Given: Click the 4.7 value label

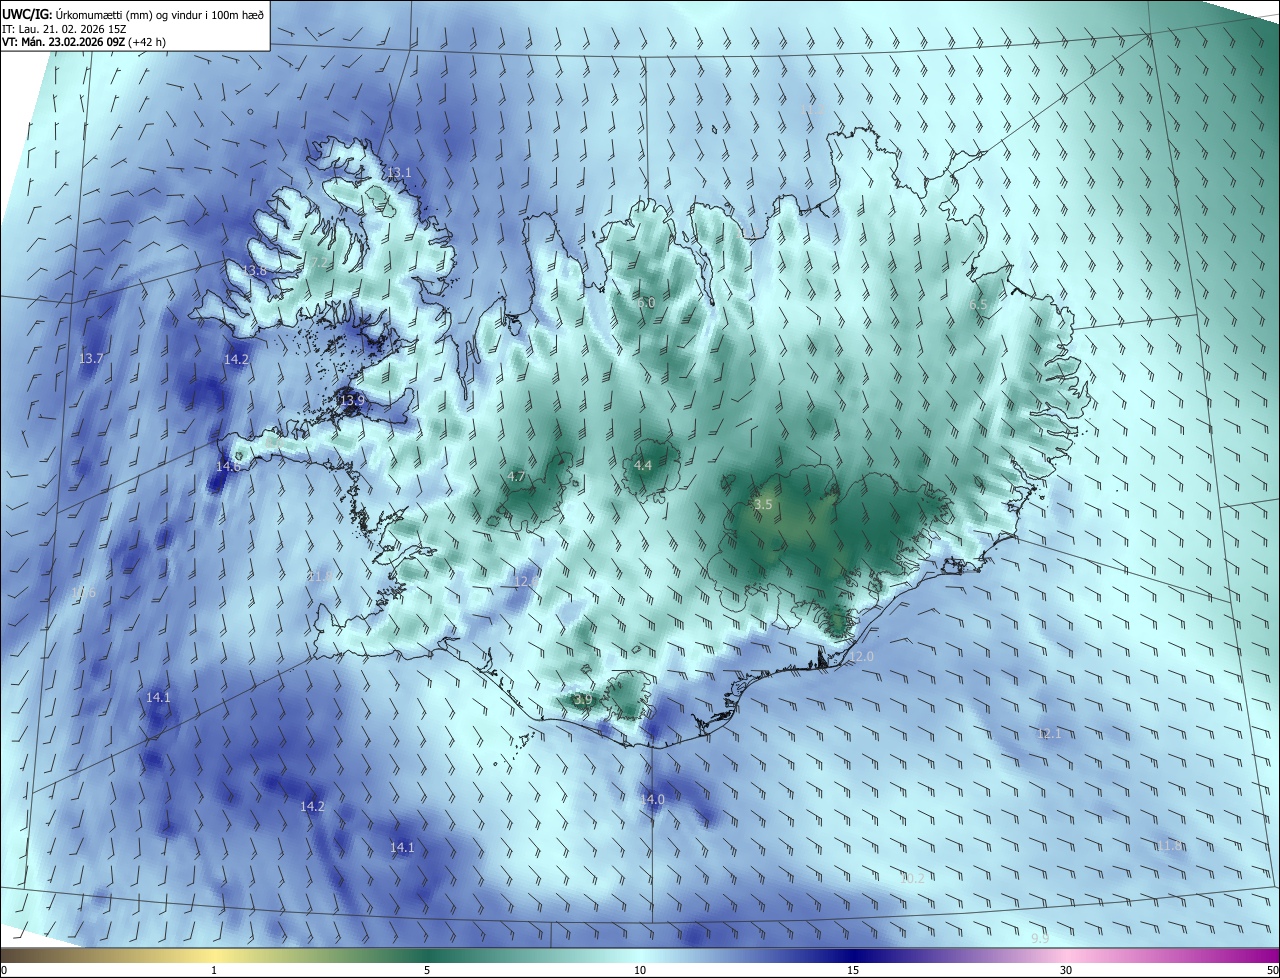Looking at the screenshot, I should (517, 477).
